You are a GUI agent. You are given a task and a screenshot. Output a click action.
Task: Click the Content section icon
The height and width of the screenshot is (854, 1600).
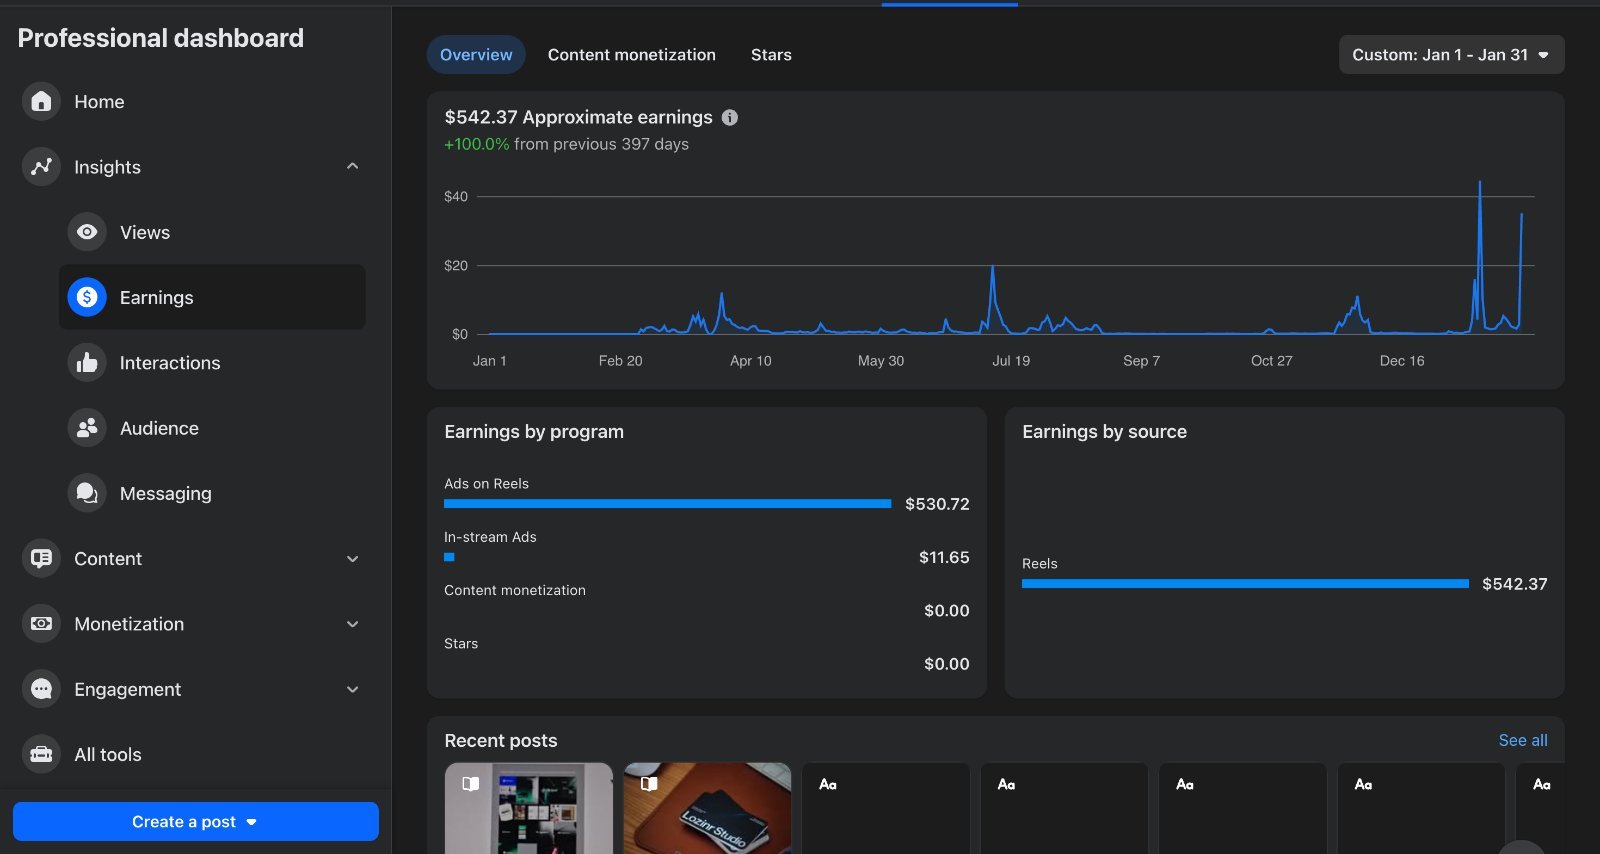pyautogui.click(x=41, y=558)
